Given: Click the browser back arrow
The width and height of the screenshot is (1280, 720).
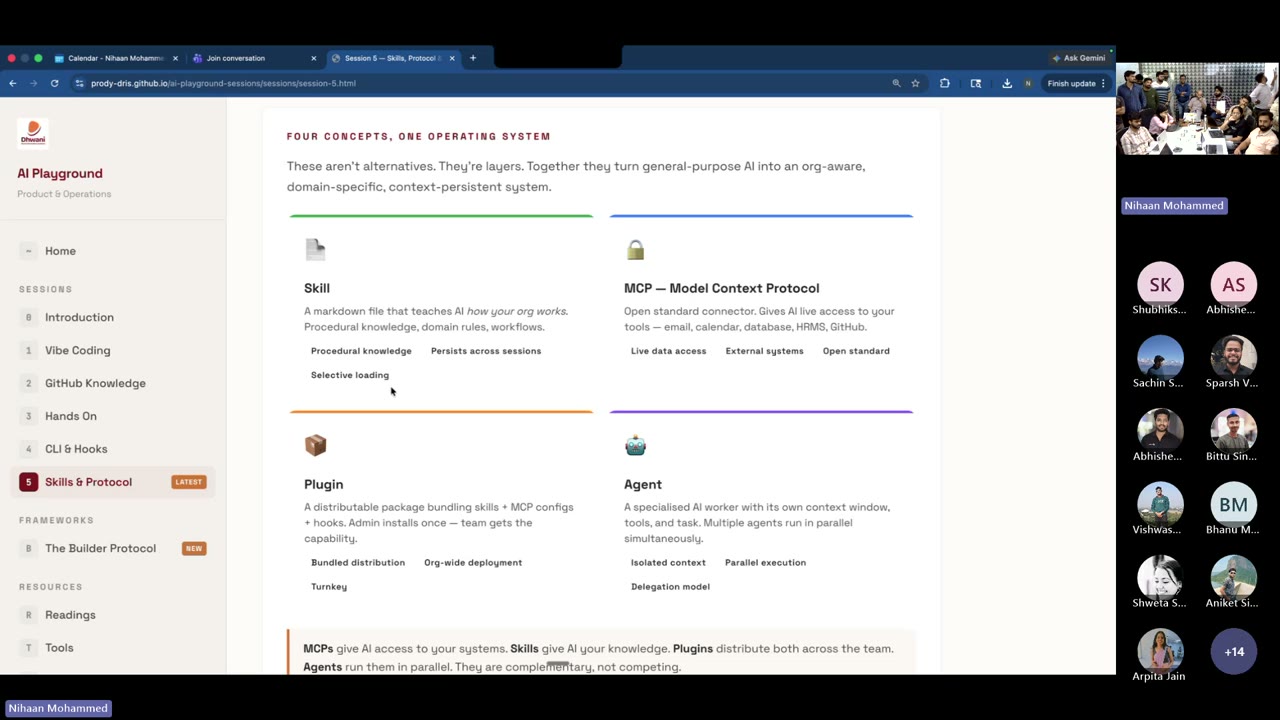Looking at the screenshot, I should coord(12,83).
